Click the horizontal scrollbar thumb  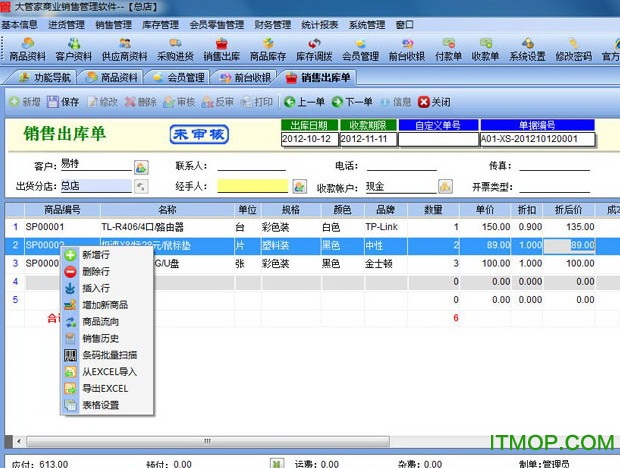click(x=208, y=441)
